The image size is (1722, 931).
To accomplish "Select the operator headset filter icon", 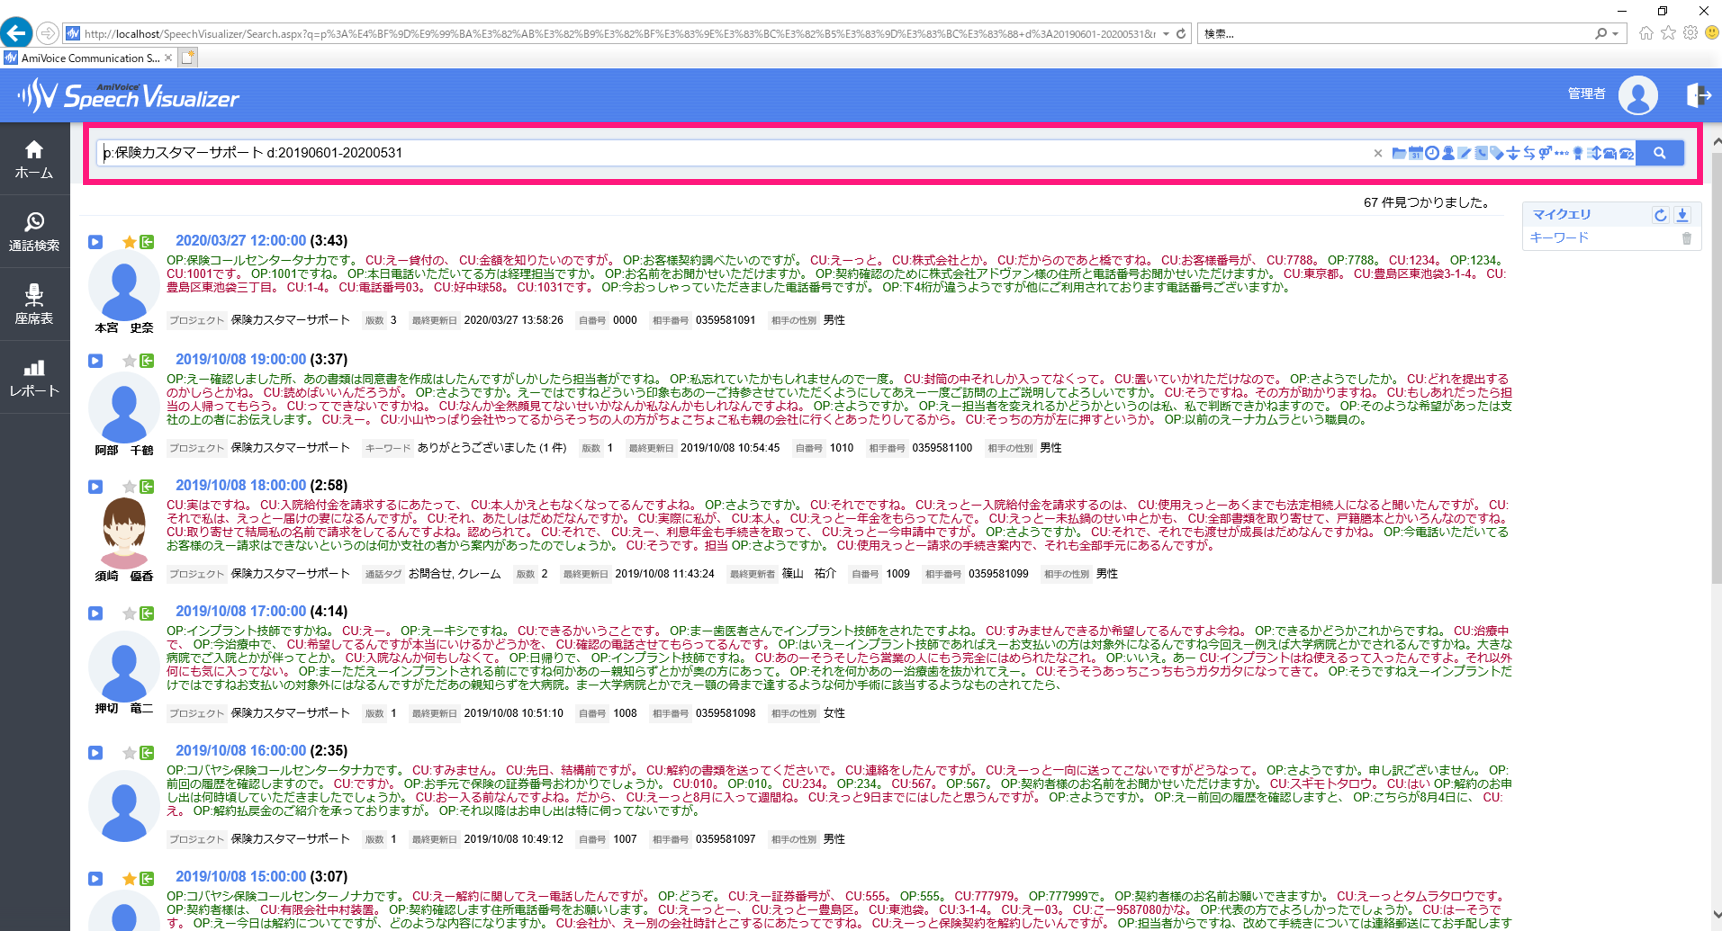I will [x=1448, y=153].
